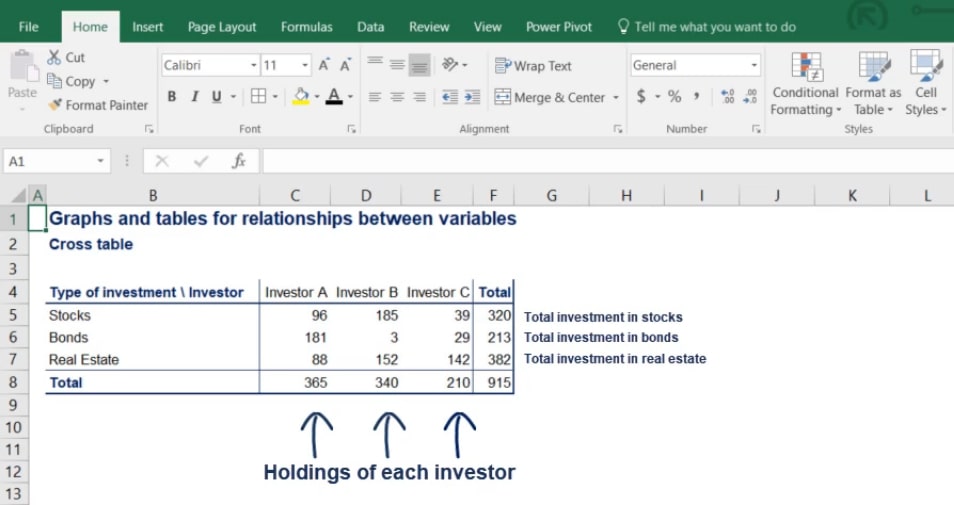Click the Increase Font Size icon
Viewport: 954px width, 505px height.
click(x=324, y=65)
